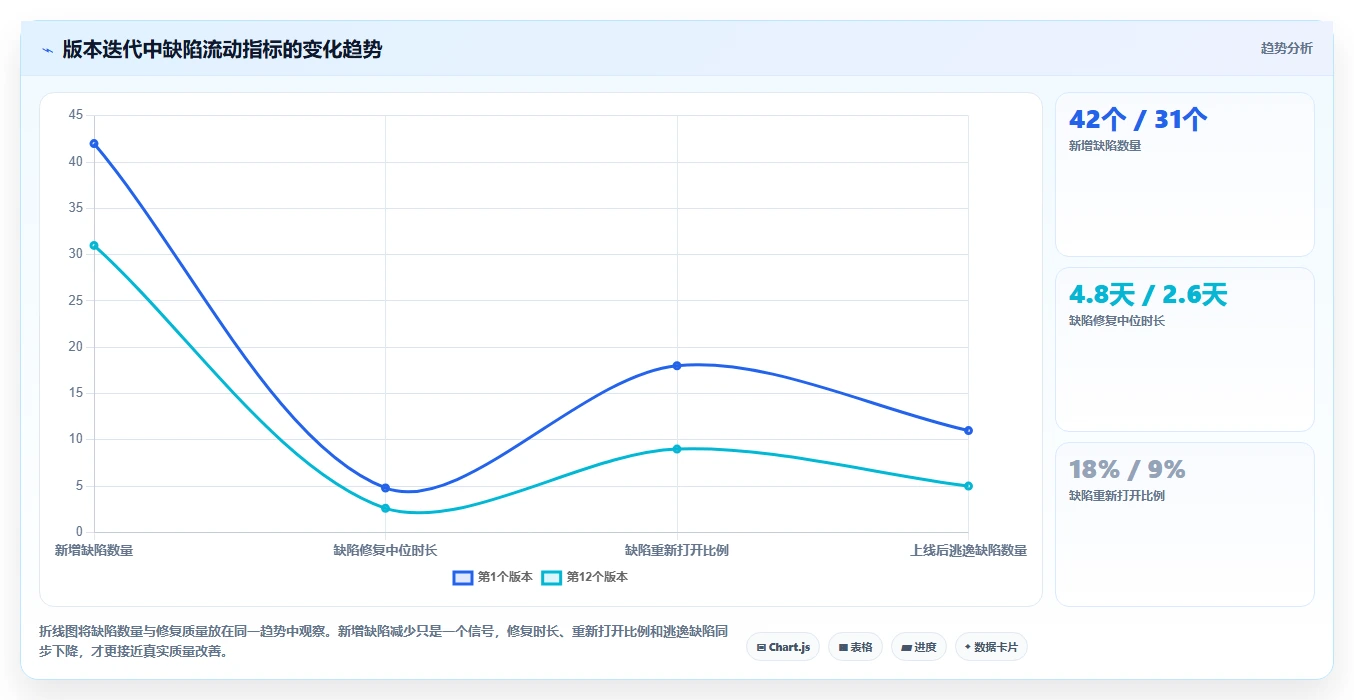
Task: Open the 18% / 9% stat card
Action: pyautogui.click(x=1185, y=524)
